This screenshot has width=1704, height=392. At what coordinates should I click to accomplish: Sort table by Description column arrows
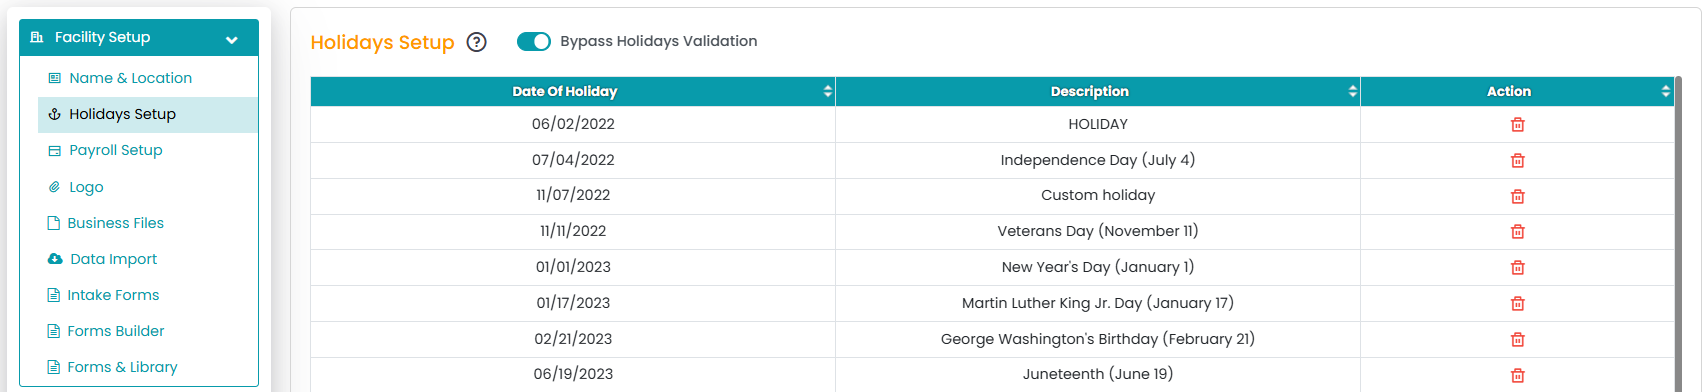pyautogui.click(x=1353, y=91)
